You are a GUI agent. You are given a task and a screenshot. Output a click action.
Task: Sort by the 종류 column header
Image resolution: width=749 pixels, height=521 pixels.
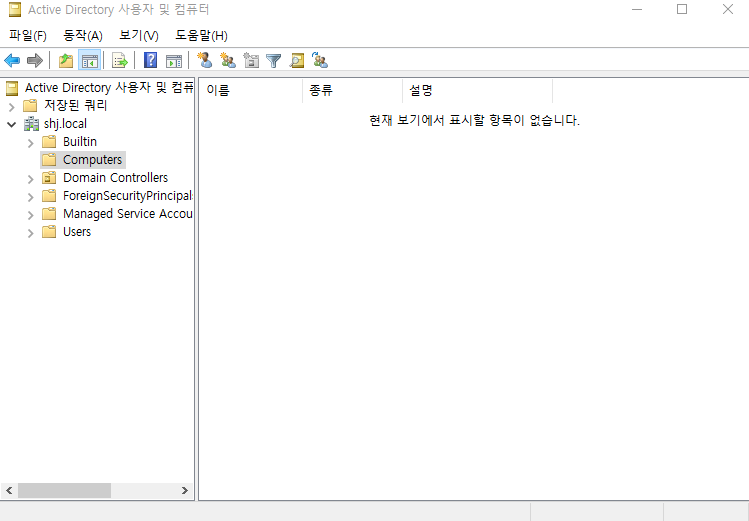coord(353,90)
